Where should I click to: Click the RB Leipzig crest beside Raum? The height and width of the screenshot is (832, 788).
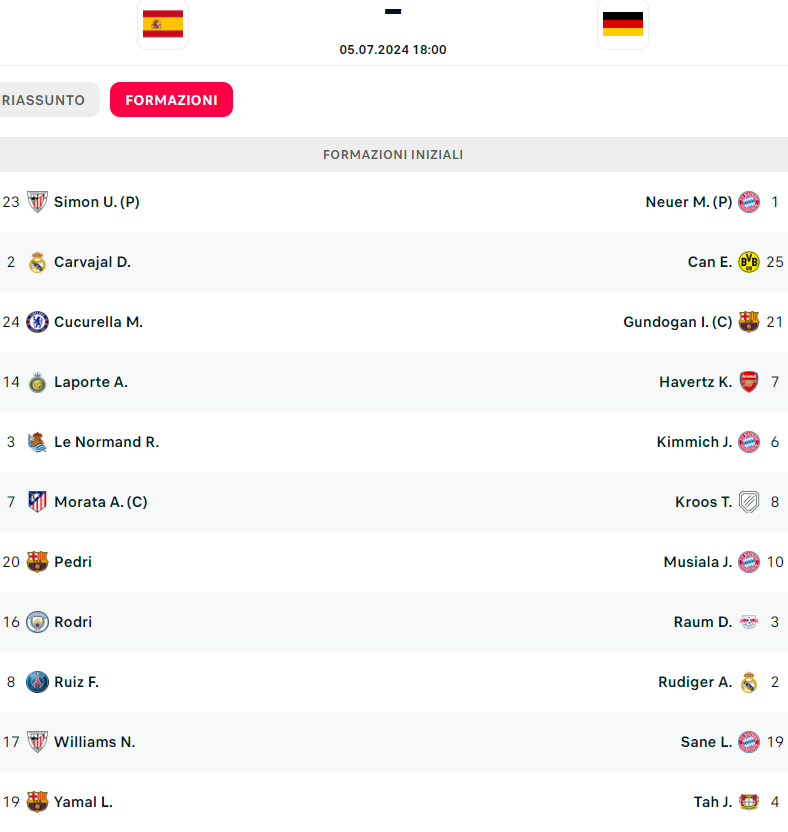pos(749,622)
